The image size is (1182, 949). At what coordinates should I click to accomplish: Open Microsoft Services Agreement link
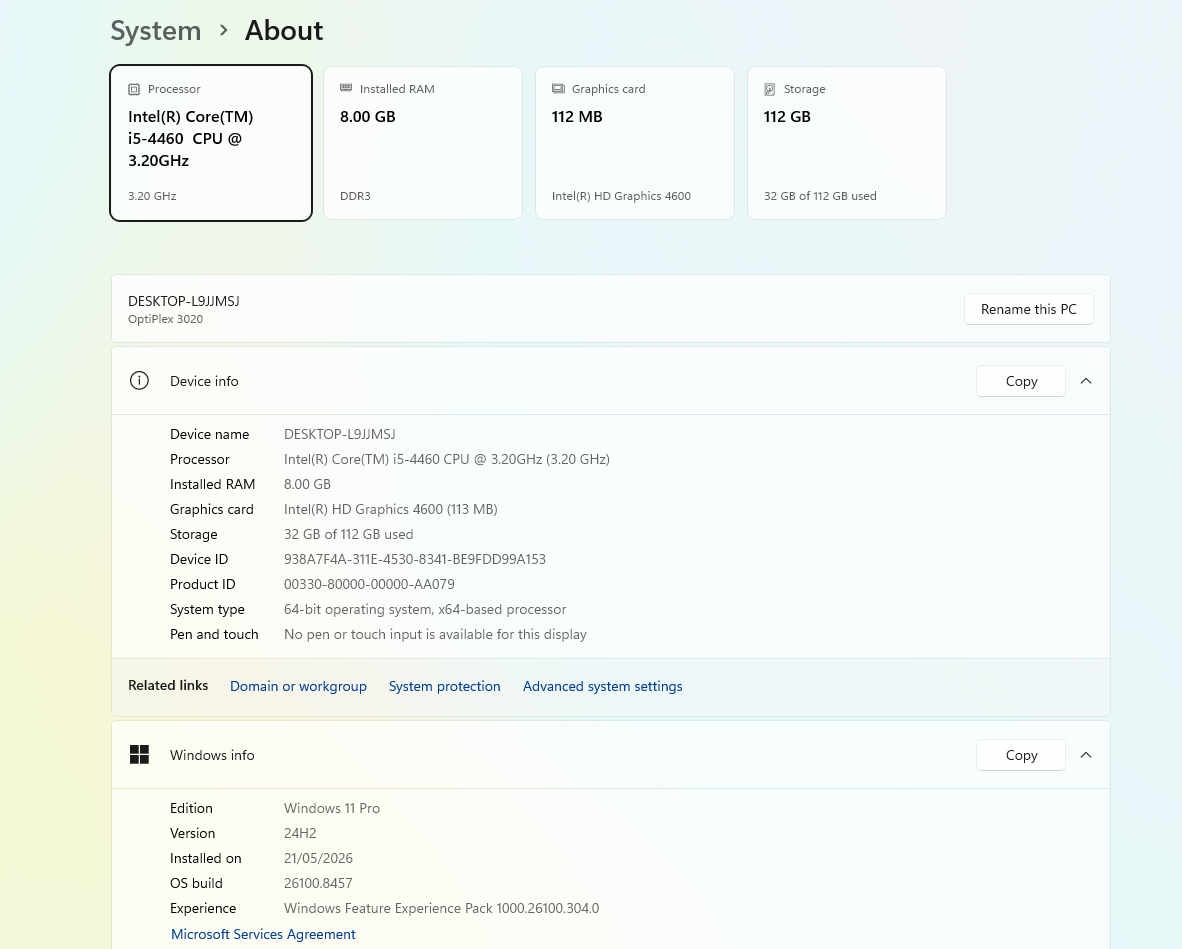(x=263, y=934)
